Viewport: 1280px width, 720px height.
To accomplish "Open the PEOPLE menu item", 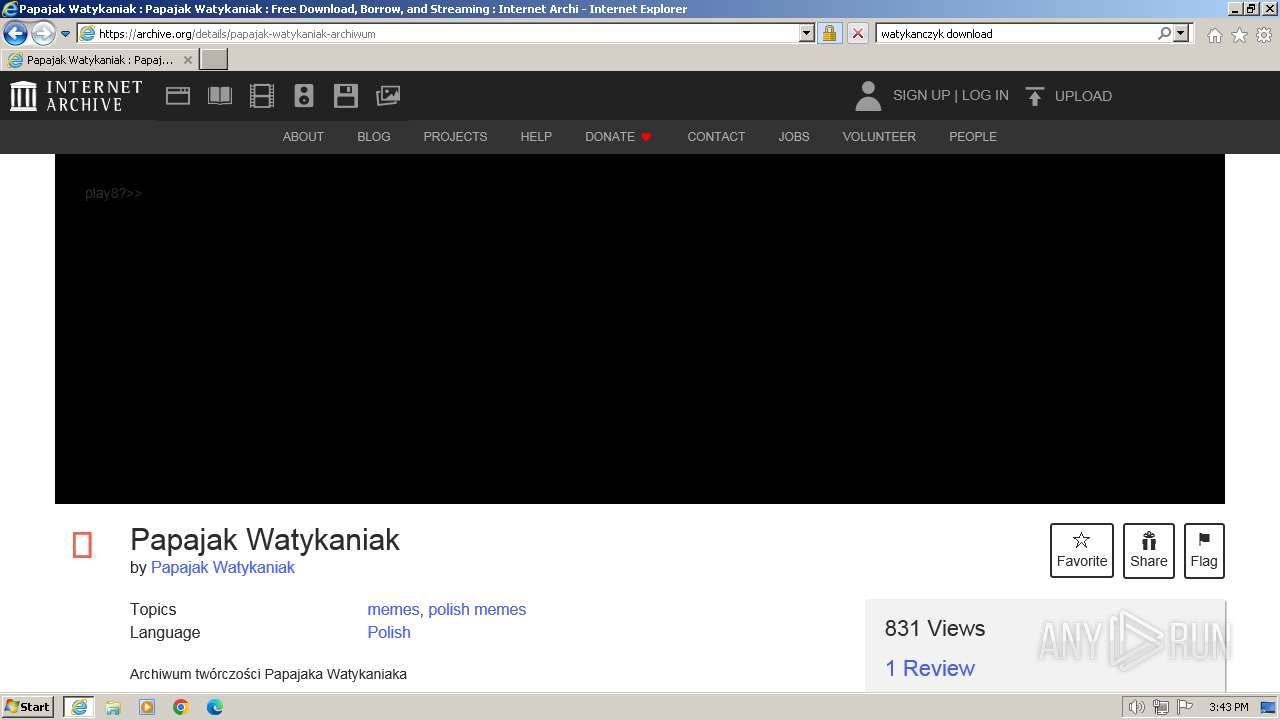I will tap(973, 137).
